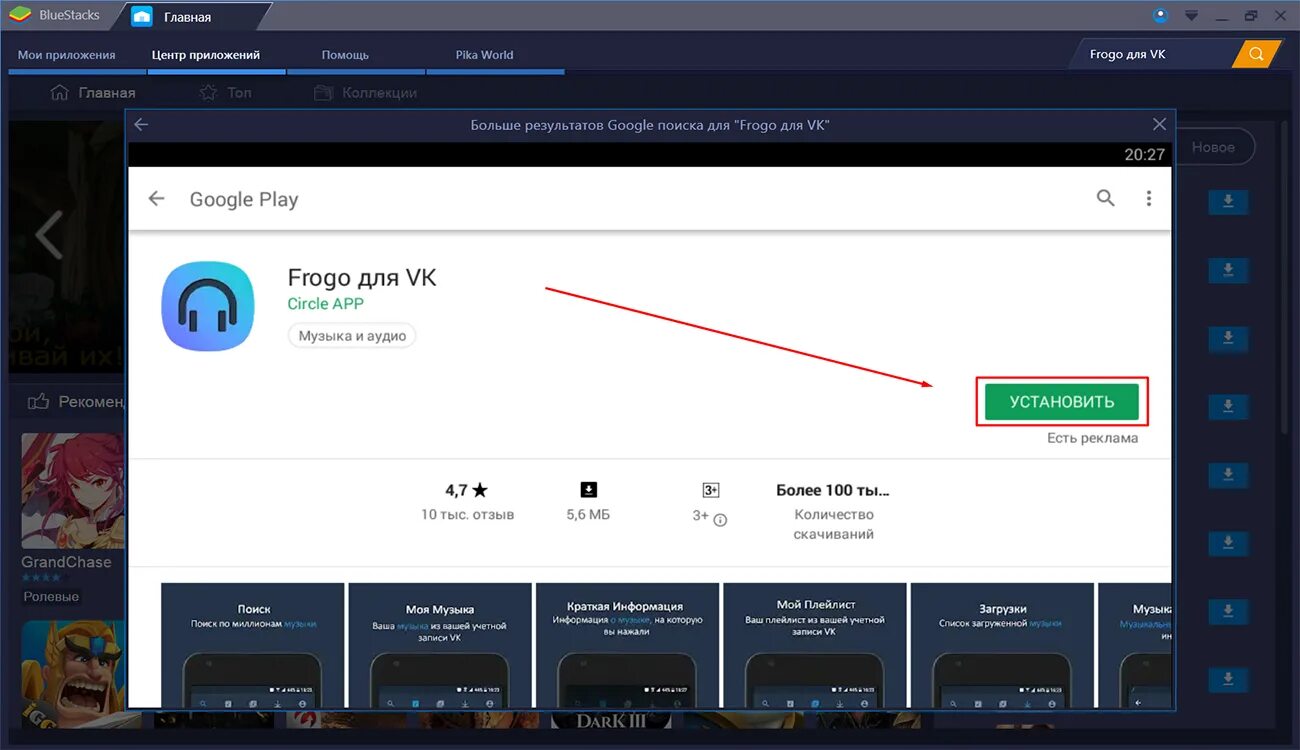Click the Ролевые genre label
The width and height of the screenshot is (1300, 750).
click(x=51, y=597)
